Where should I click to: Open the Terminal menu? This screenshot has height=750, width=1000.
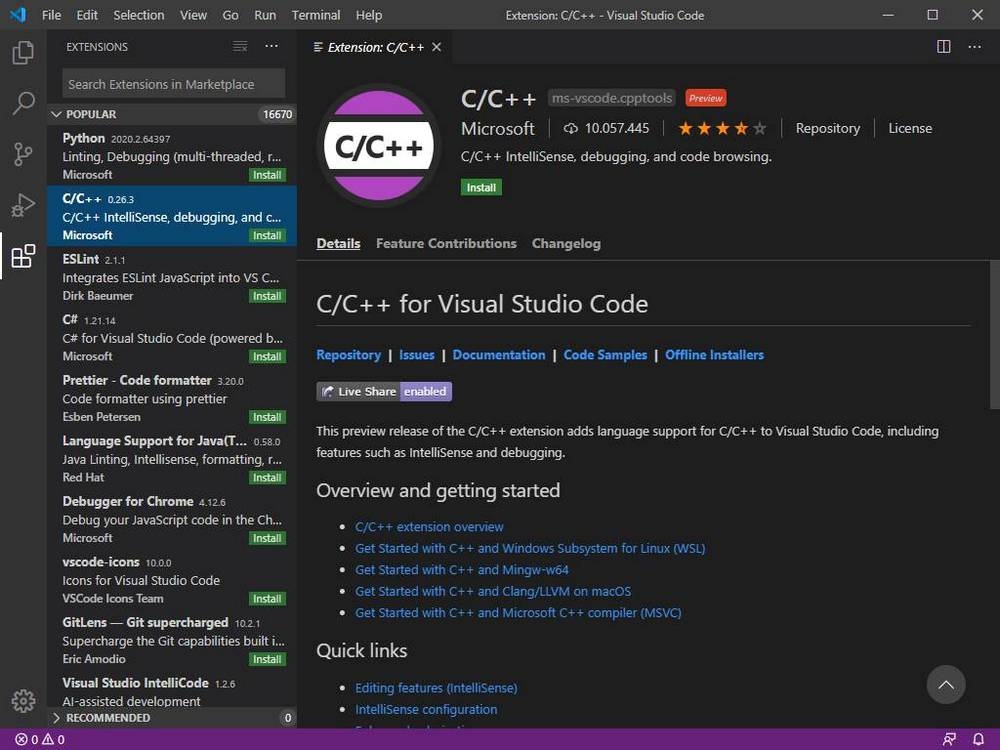click(x=315, y=15)
